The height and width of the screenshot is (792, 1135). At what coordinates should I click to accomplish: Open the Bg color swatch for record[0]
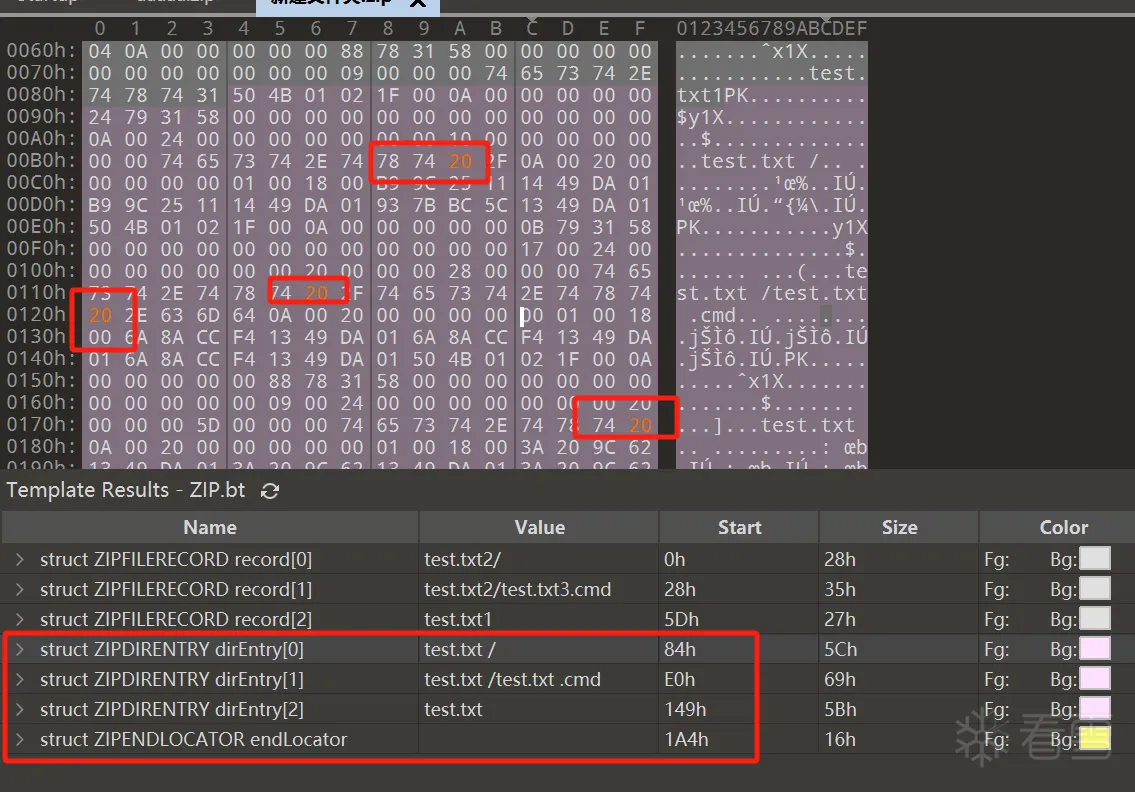coord(1095,559)
